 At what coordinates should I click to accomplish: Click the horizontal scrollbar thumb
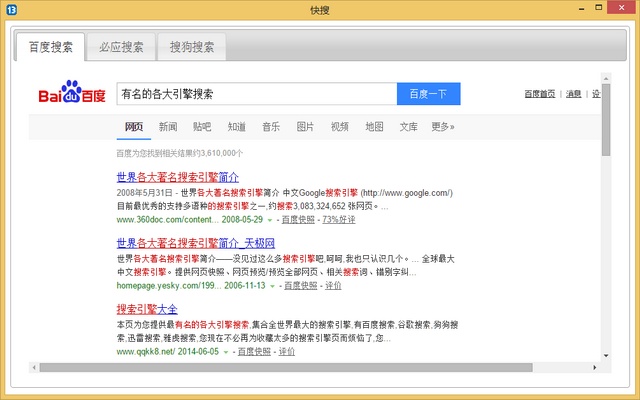click(286, 368)
